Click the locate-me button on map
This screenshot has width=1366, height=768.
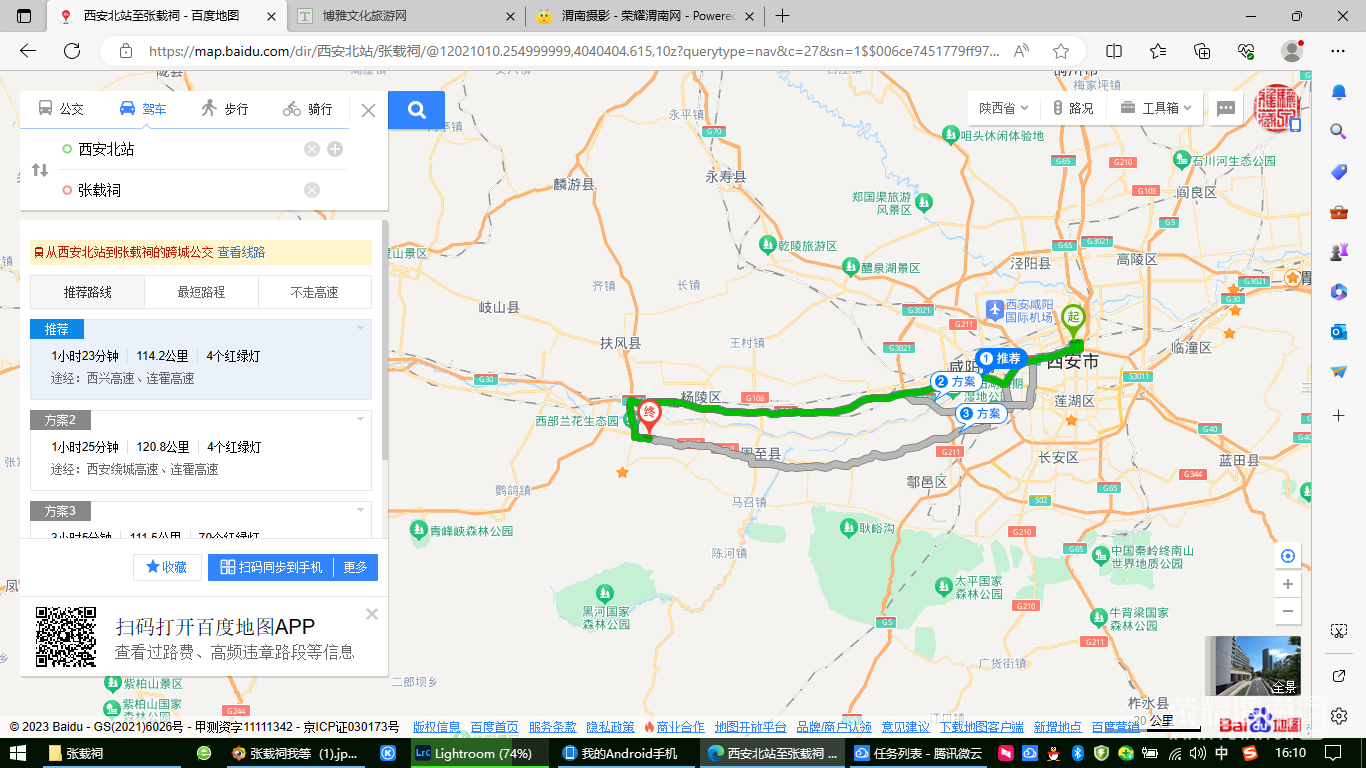coord(1288,556)
